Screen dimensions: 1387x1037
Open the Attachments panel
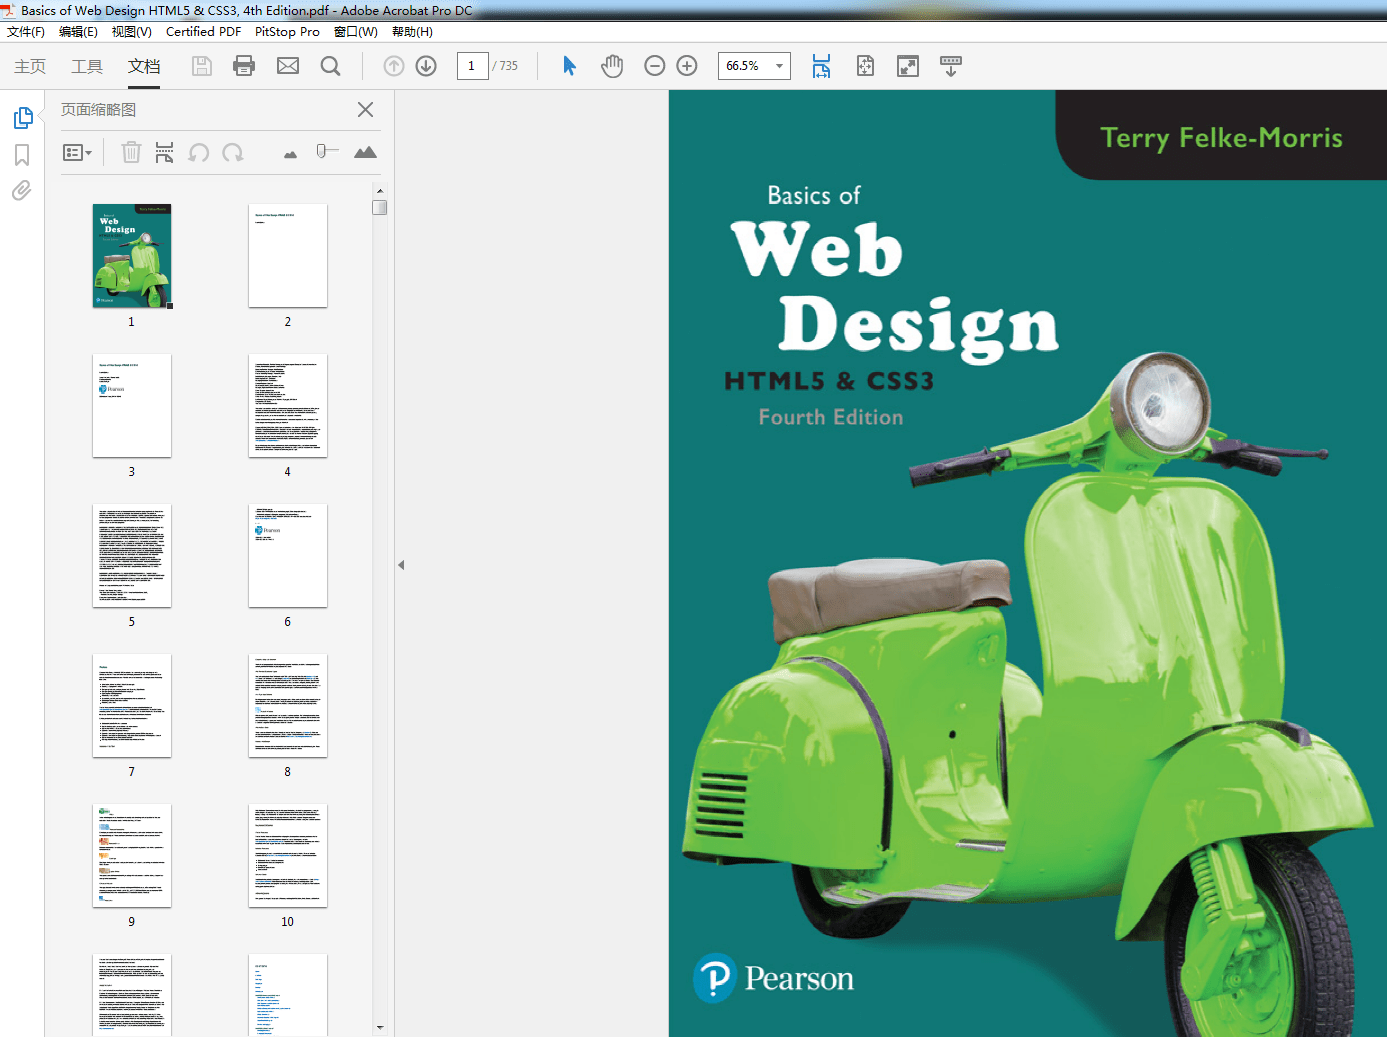tap(21, 190)
